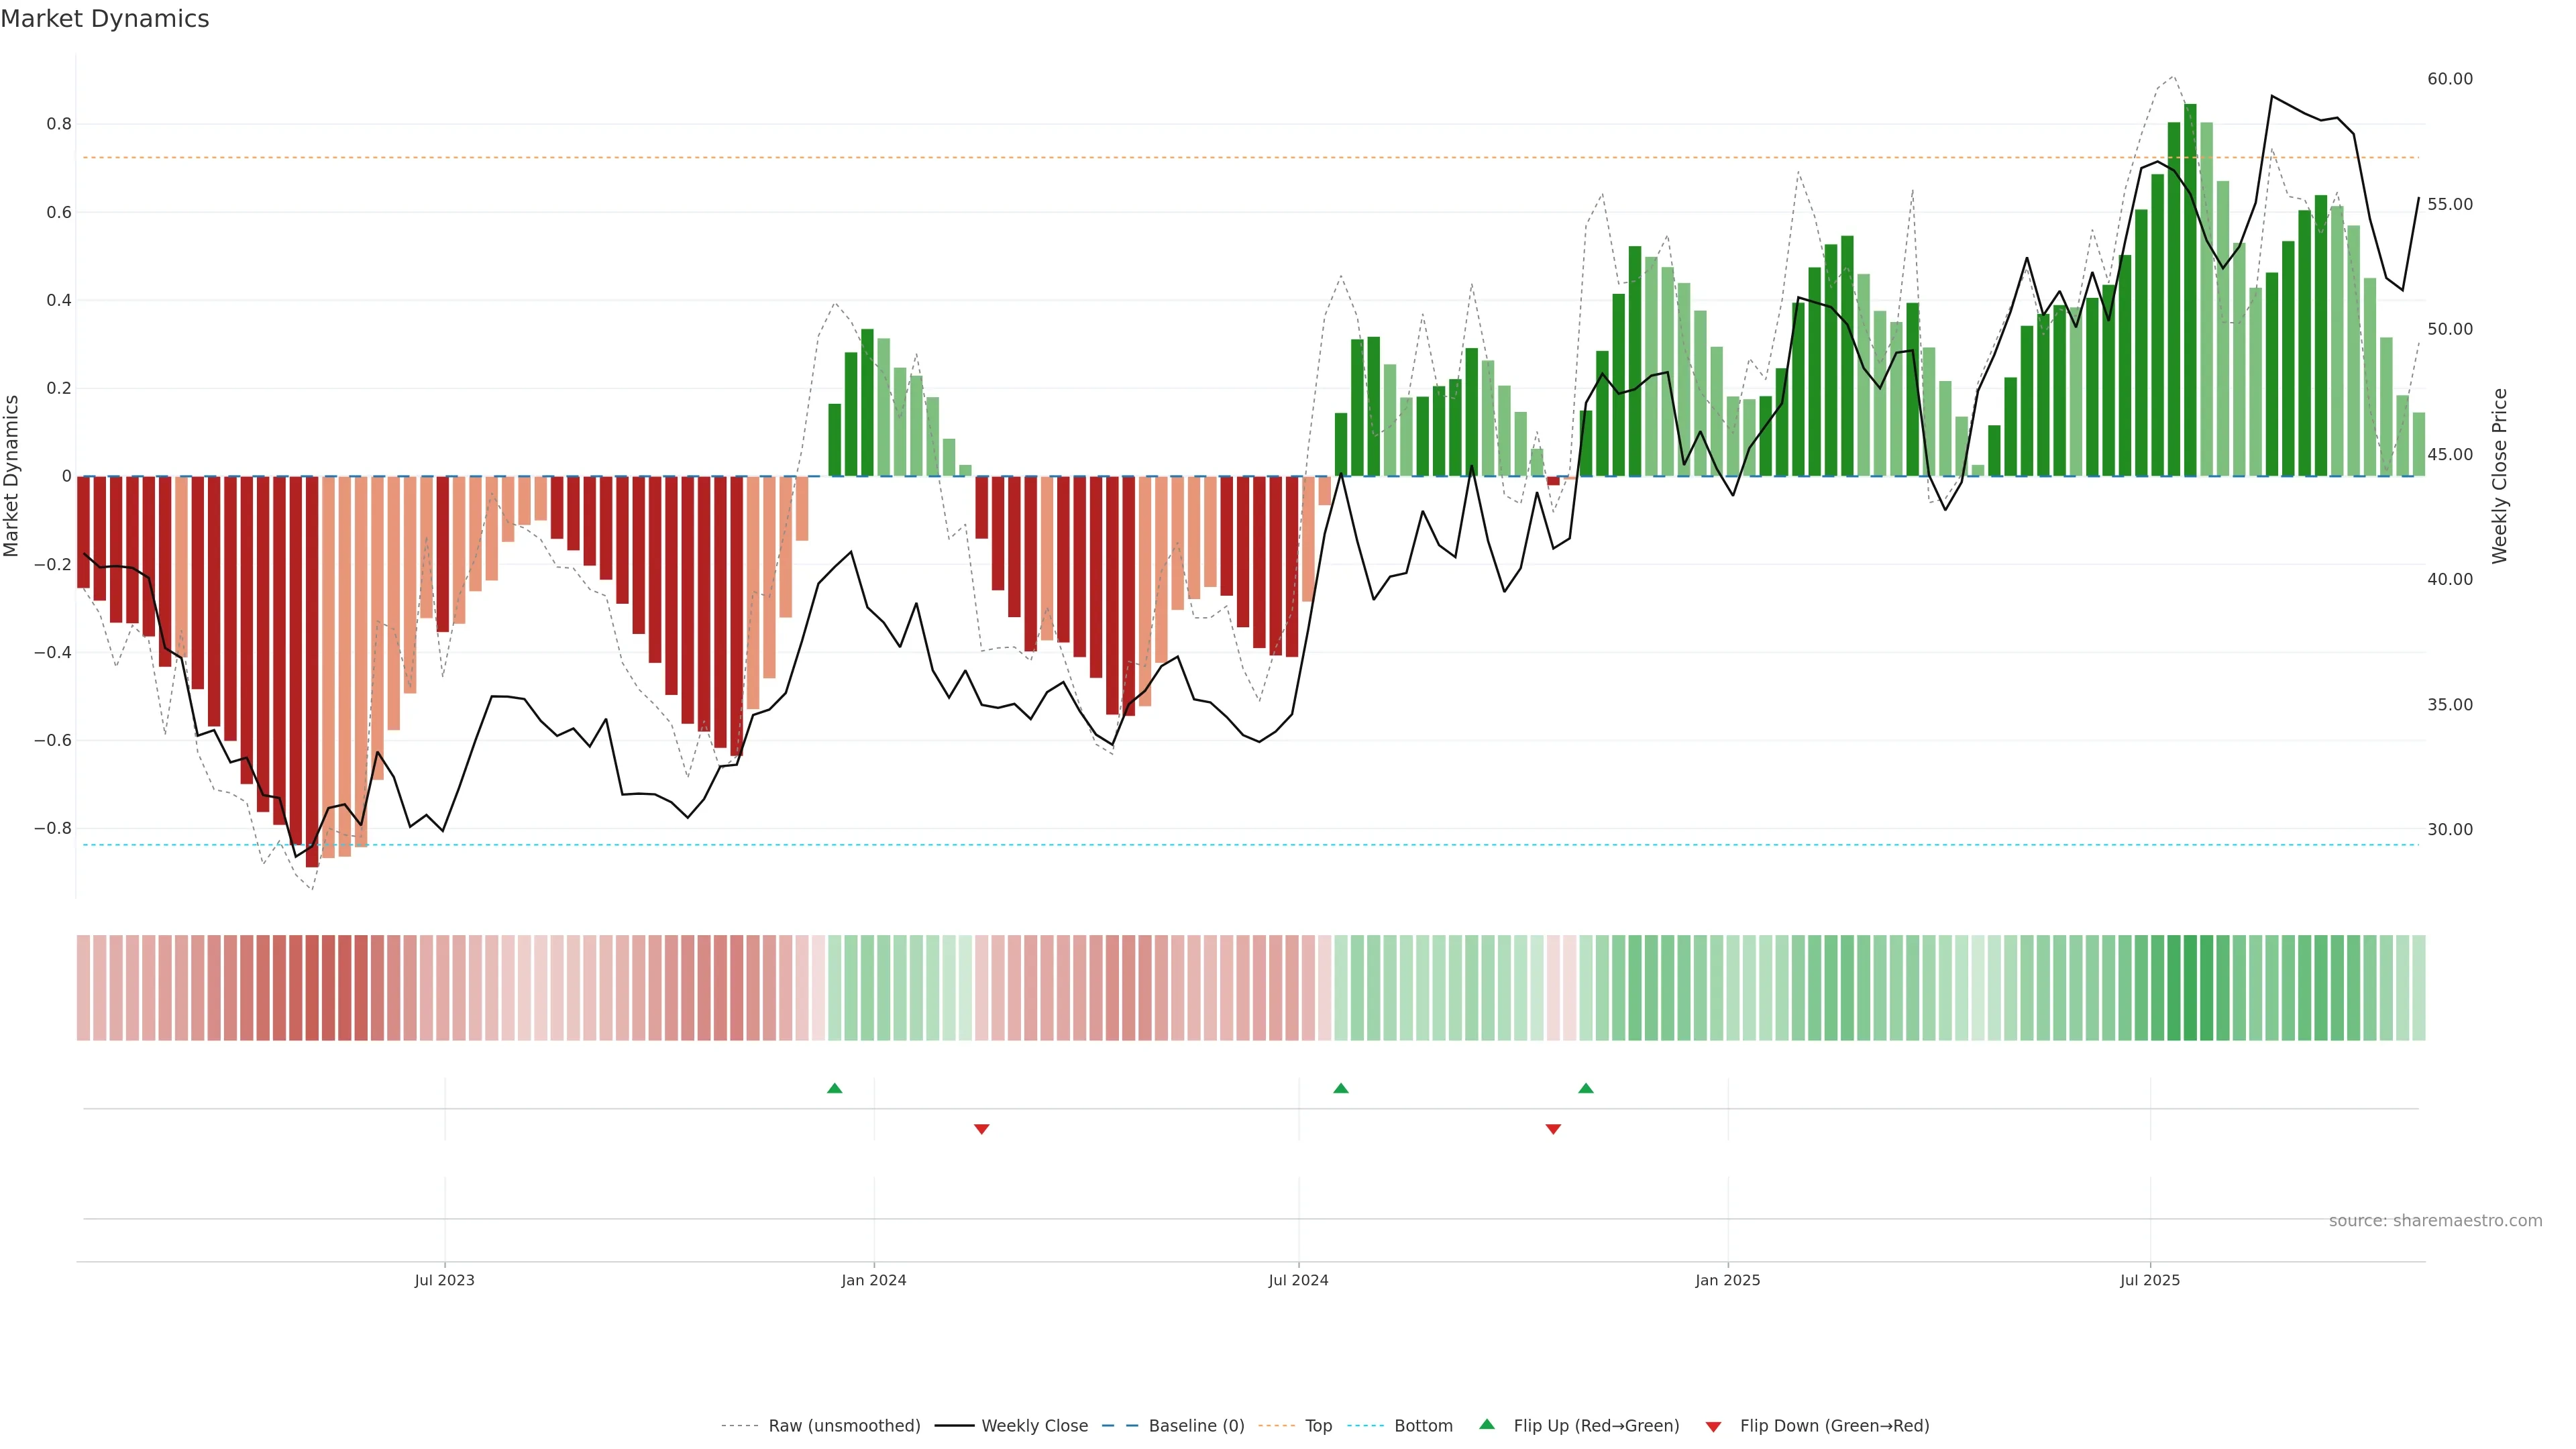Image resolution: width=2576 pixels, height=1449 pixels.
Task: Toggle the Baseline (0) legend entry
Action: pyautogui.click(x=1195, y=1426)
